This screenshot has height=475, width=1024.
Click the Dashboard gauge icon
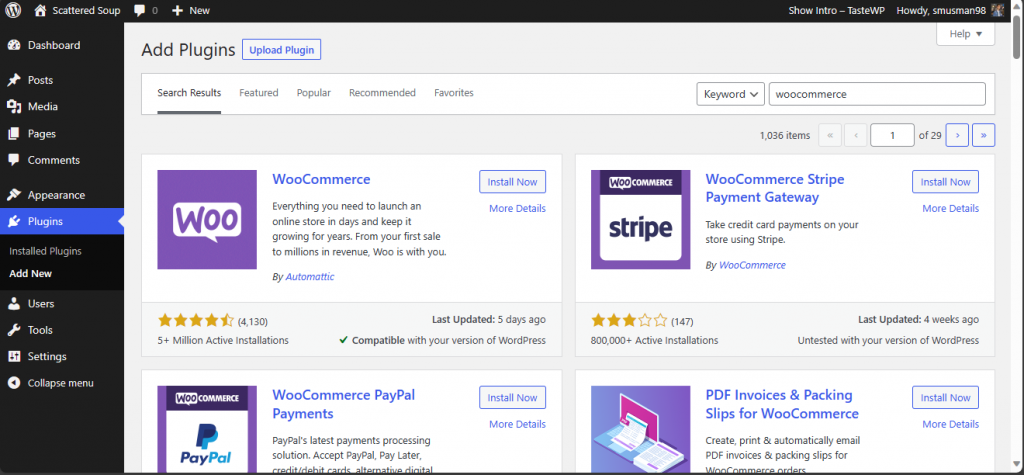[x=14, y=46]
